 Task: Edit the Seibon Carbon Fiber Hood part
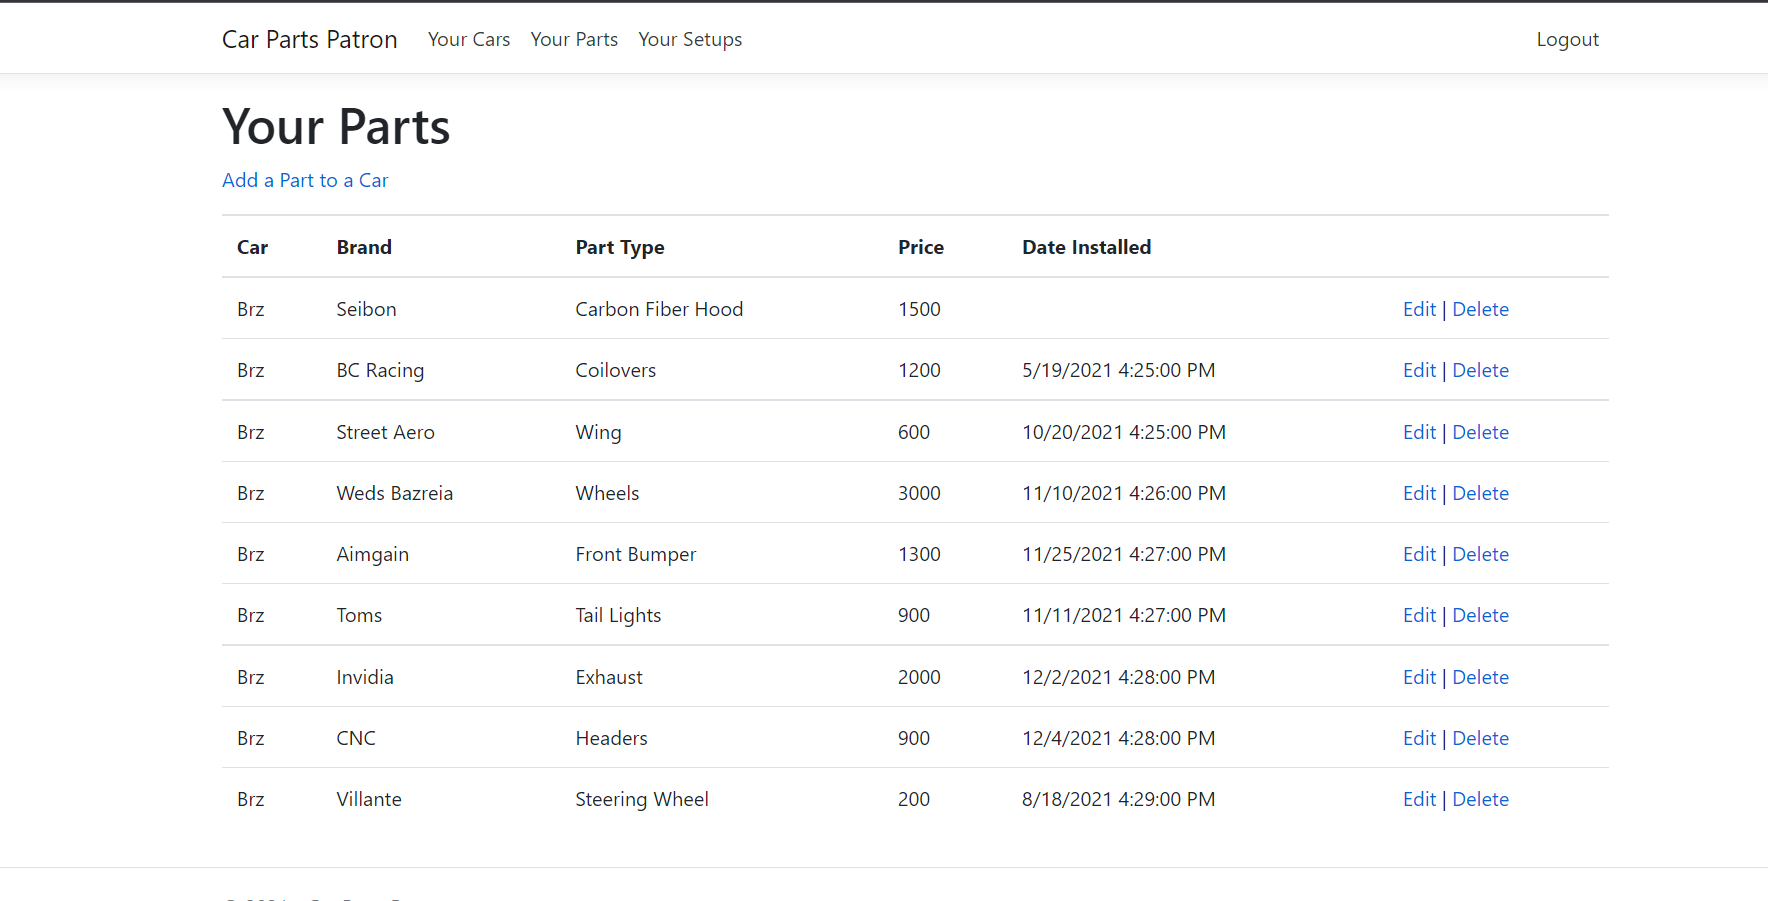click(x=1418, y=309)
